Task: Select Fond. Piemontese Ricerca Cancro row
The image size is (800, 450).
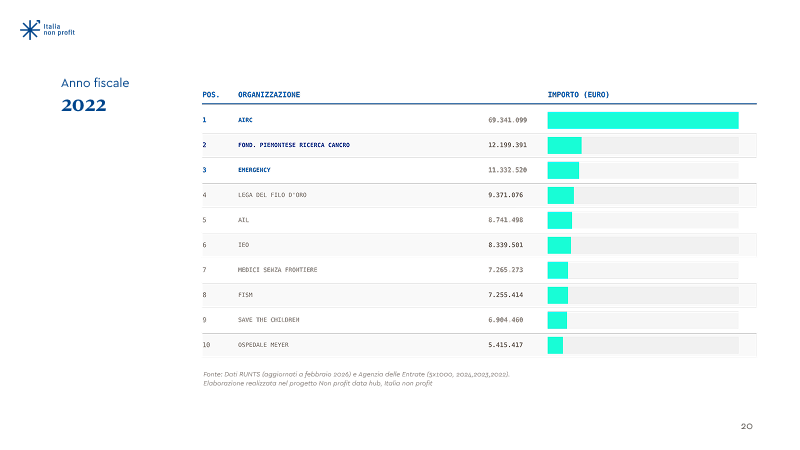Action: point(479,145)
